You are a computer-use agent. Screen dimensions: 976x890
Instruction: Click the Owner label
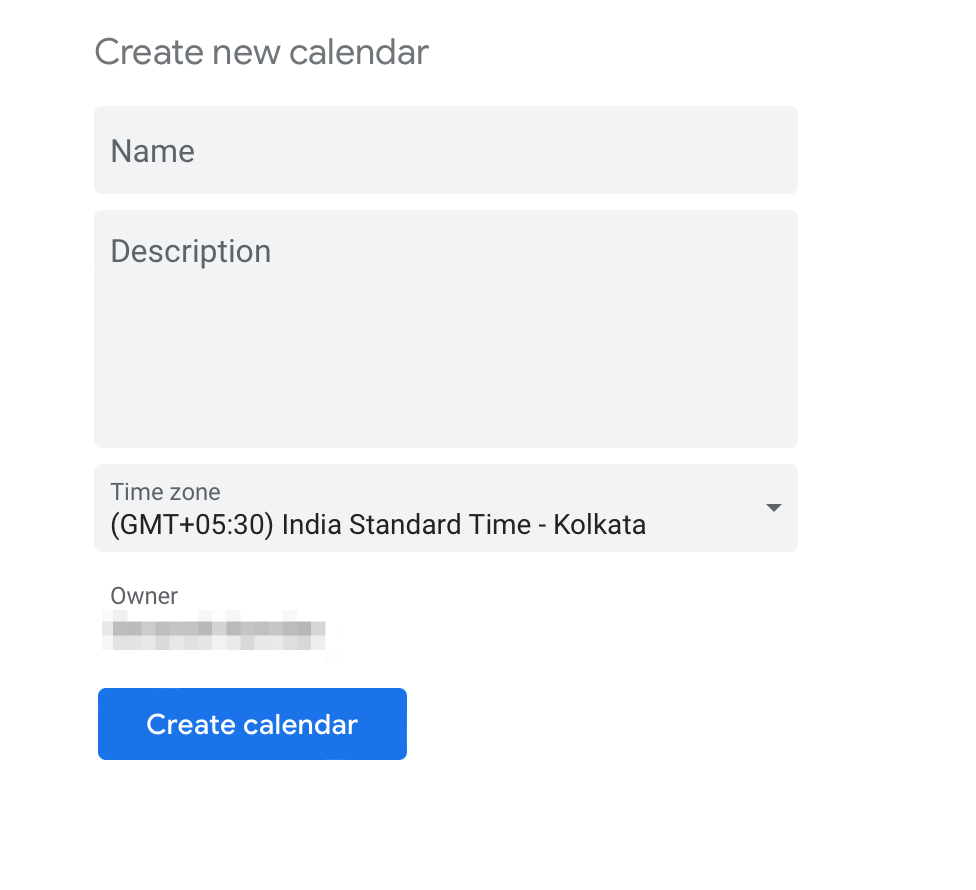tap(144, 596)
